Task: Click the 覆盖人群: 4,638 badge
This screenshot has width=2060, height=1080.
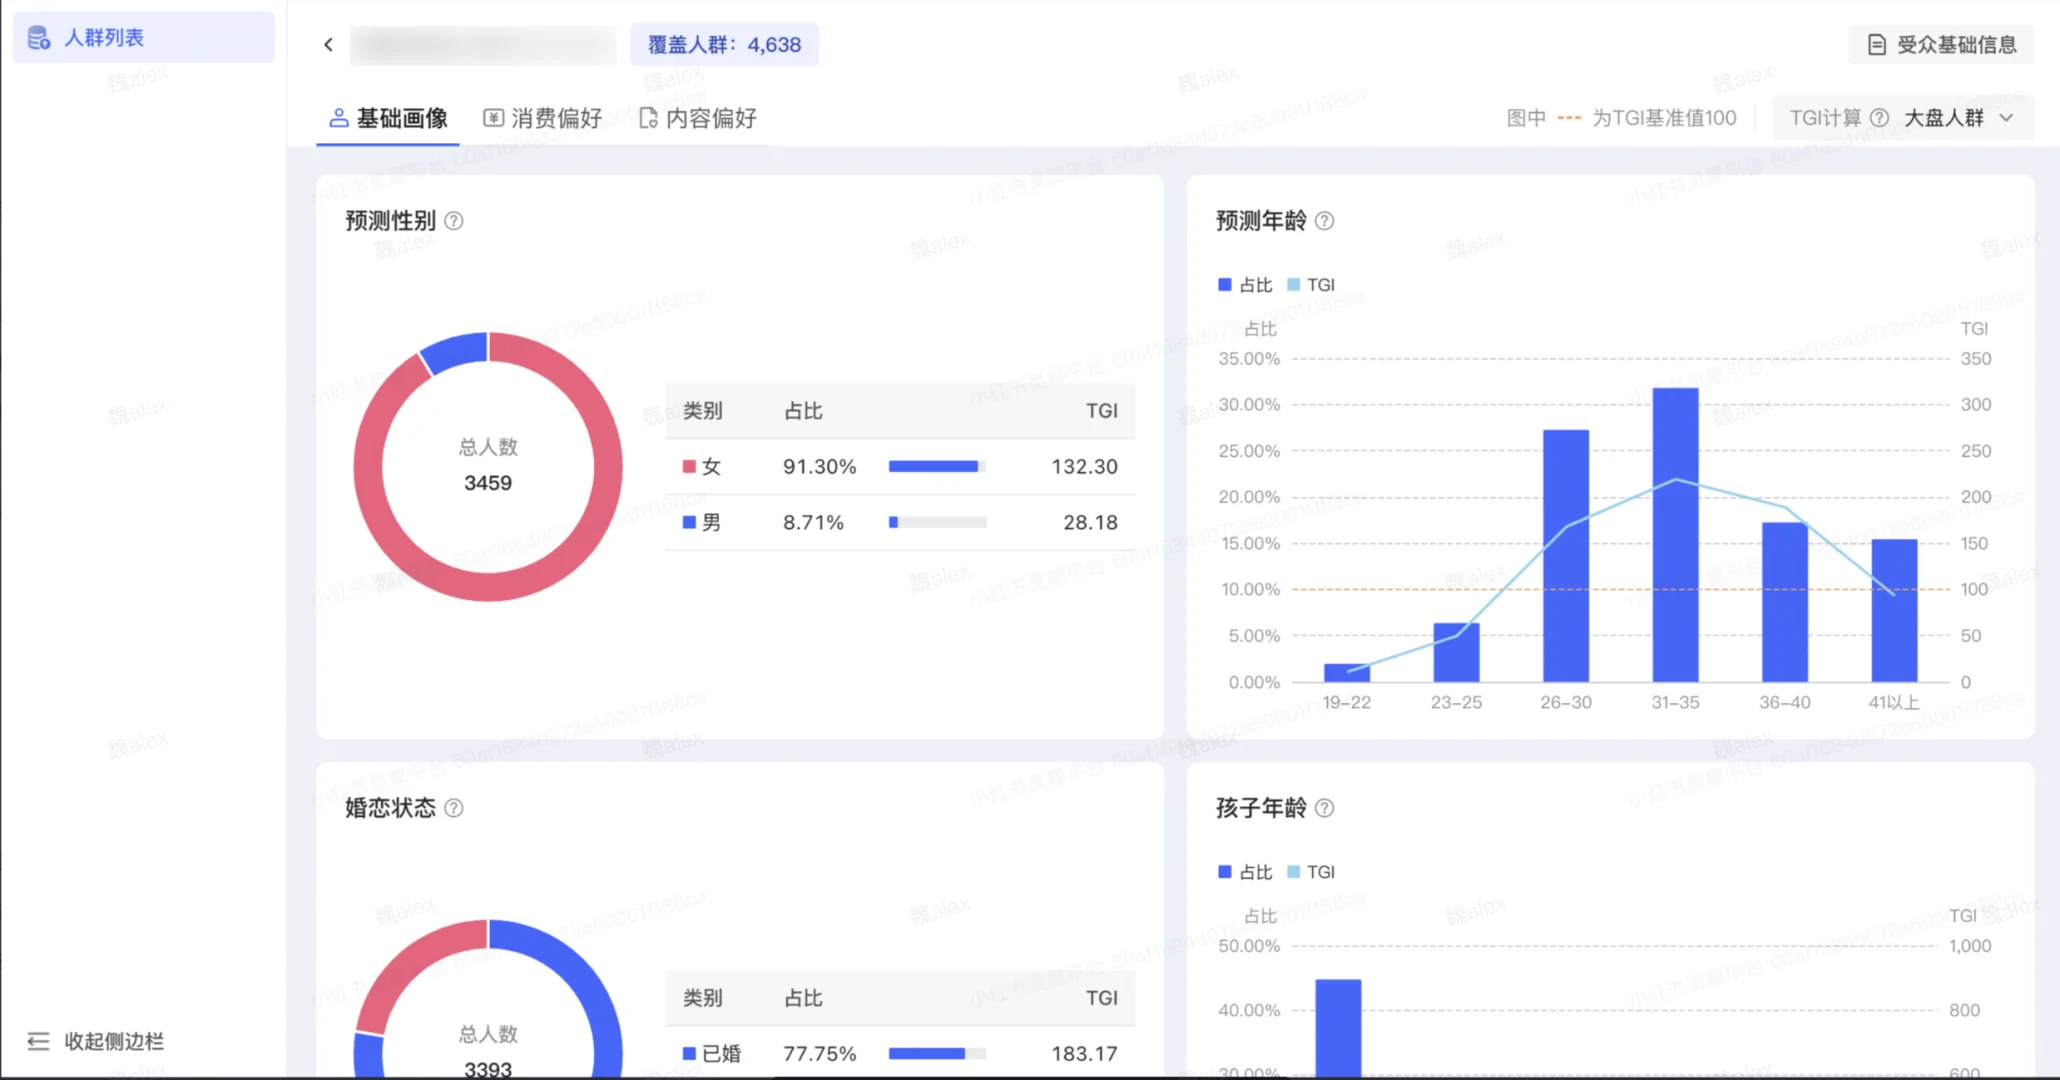Action: pos(724,45)
